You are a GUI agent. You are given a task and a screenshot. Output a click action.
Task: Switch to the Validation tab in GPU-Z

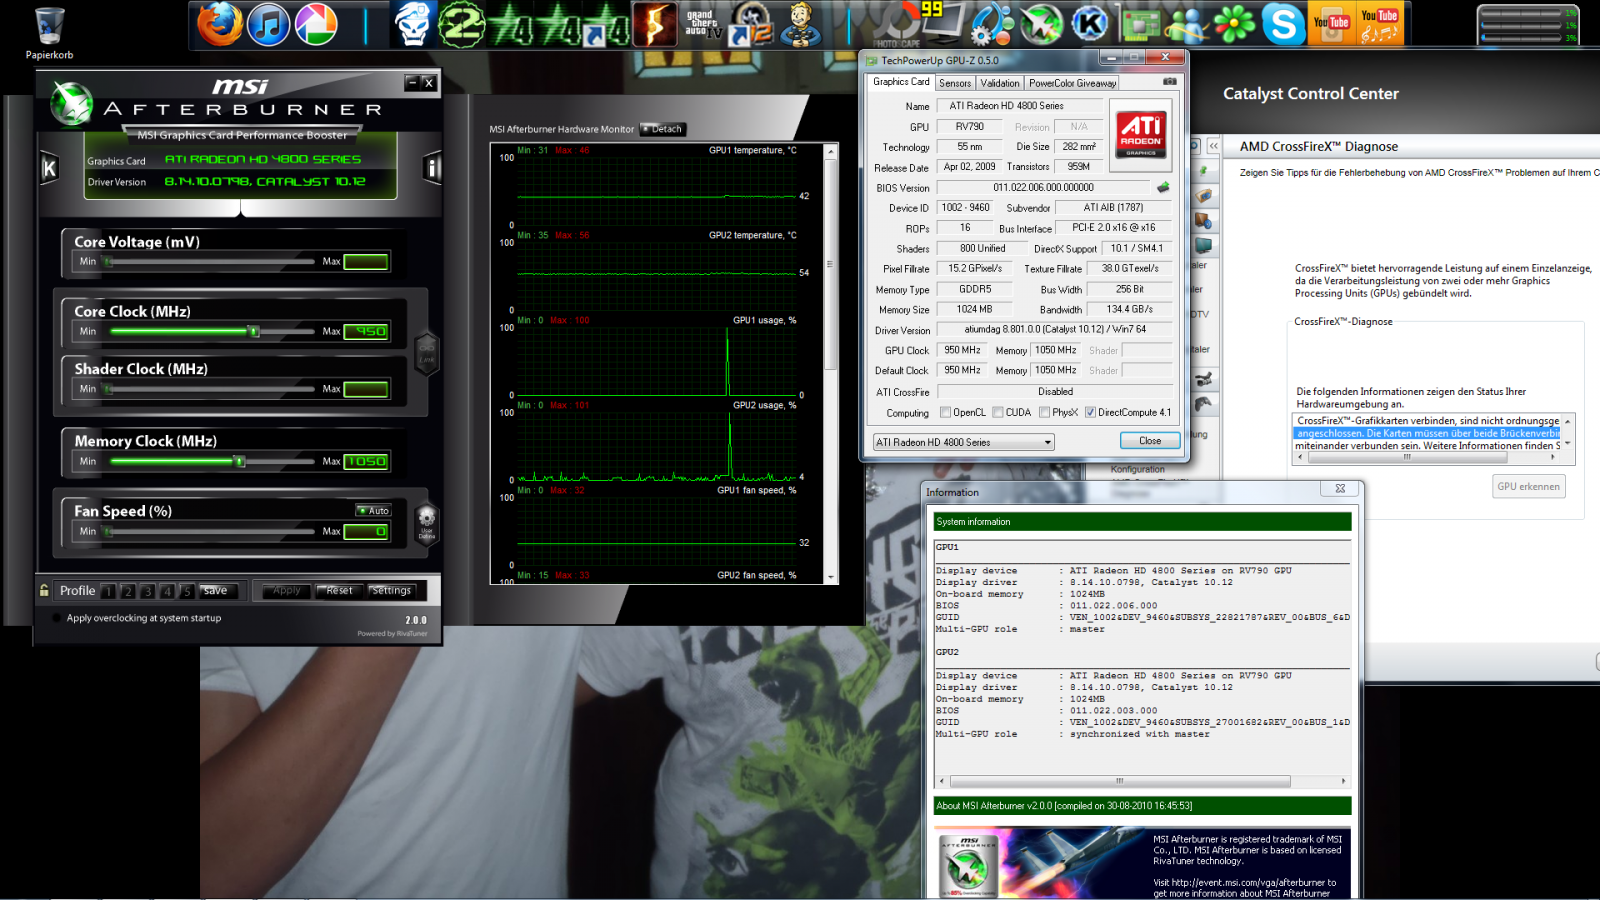coord(1000,83)
